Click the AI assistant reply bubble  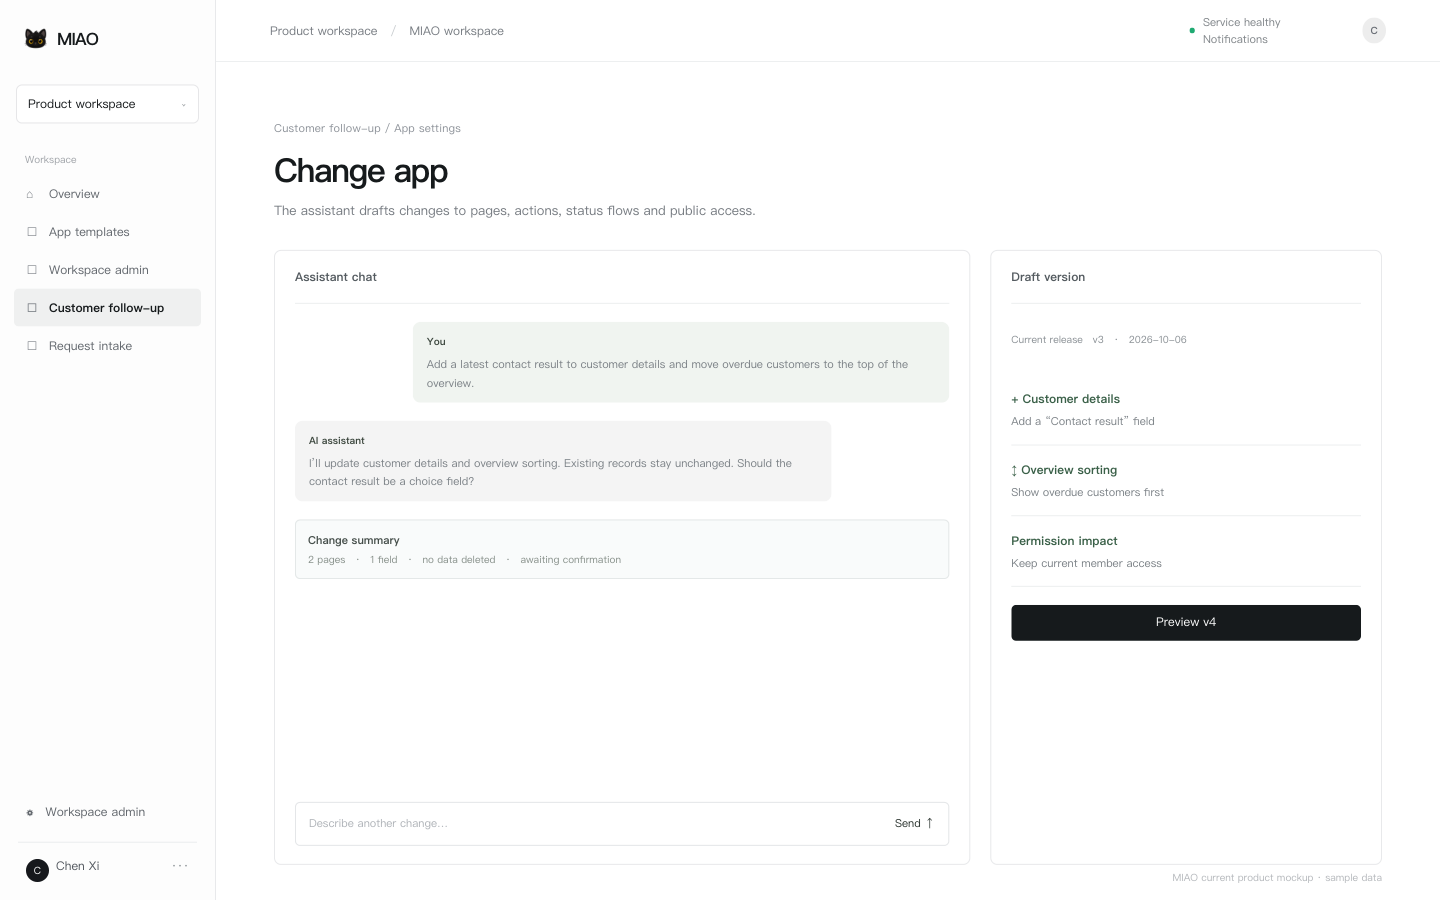point(563,461)
